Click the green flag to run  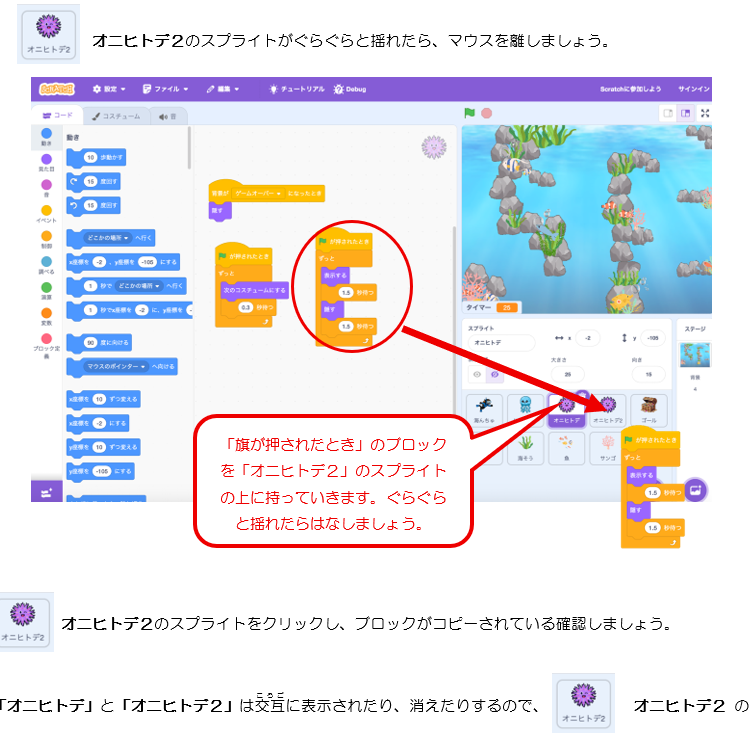(469, 113)
